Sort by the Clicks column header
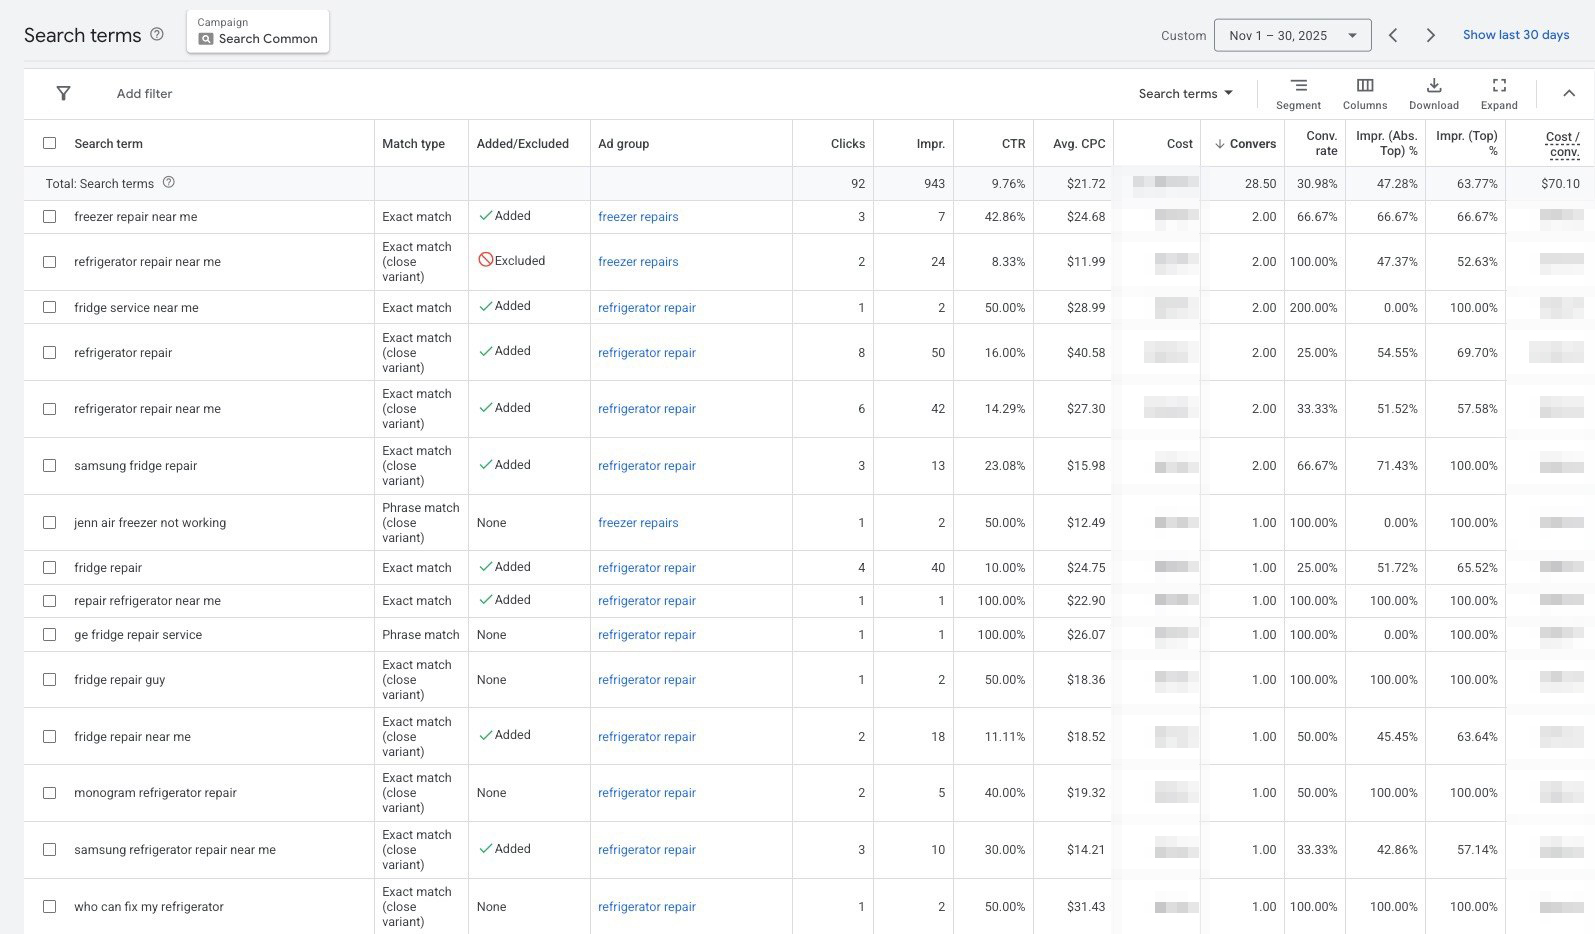 click(x=847, y=143)
